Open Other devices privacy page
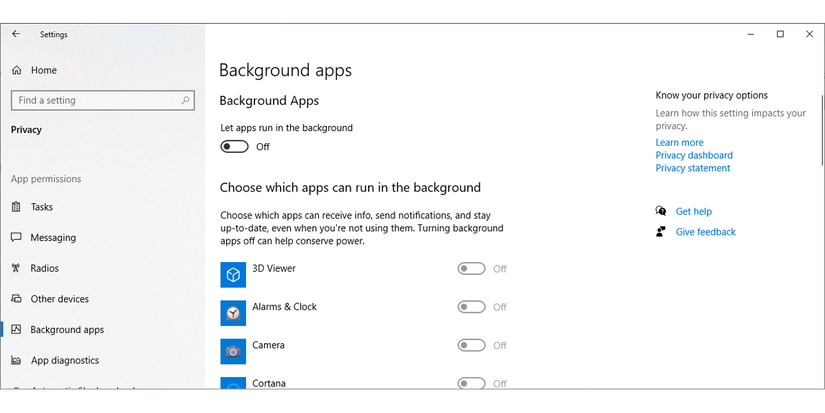Image resolution: width=825 pixels, height=413 pixels. click(x=59, y=299)
